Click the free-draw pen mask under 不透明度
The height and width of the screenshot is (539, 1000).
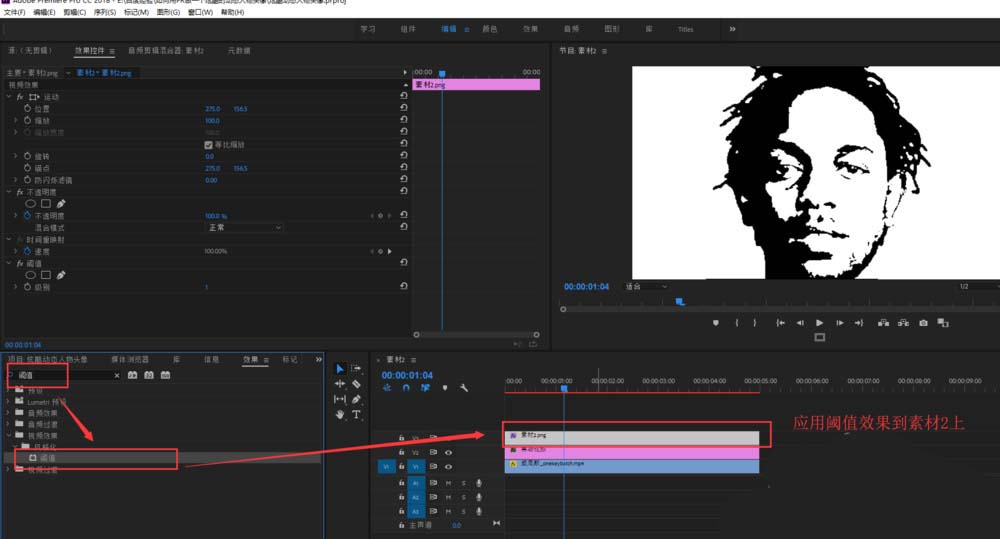pos(61,204)
